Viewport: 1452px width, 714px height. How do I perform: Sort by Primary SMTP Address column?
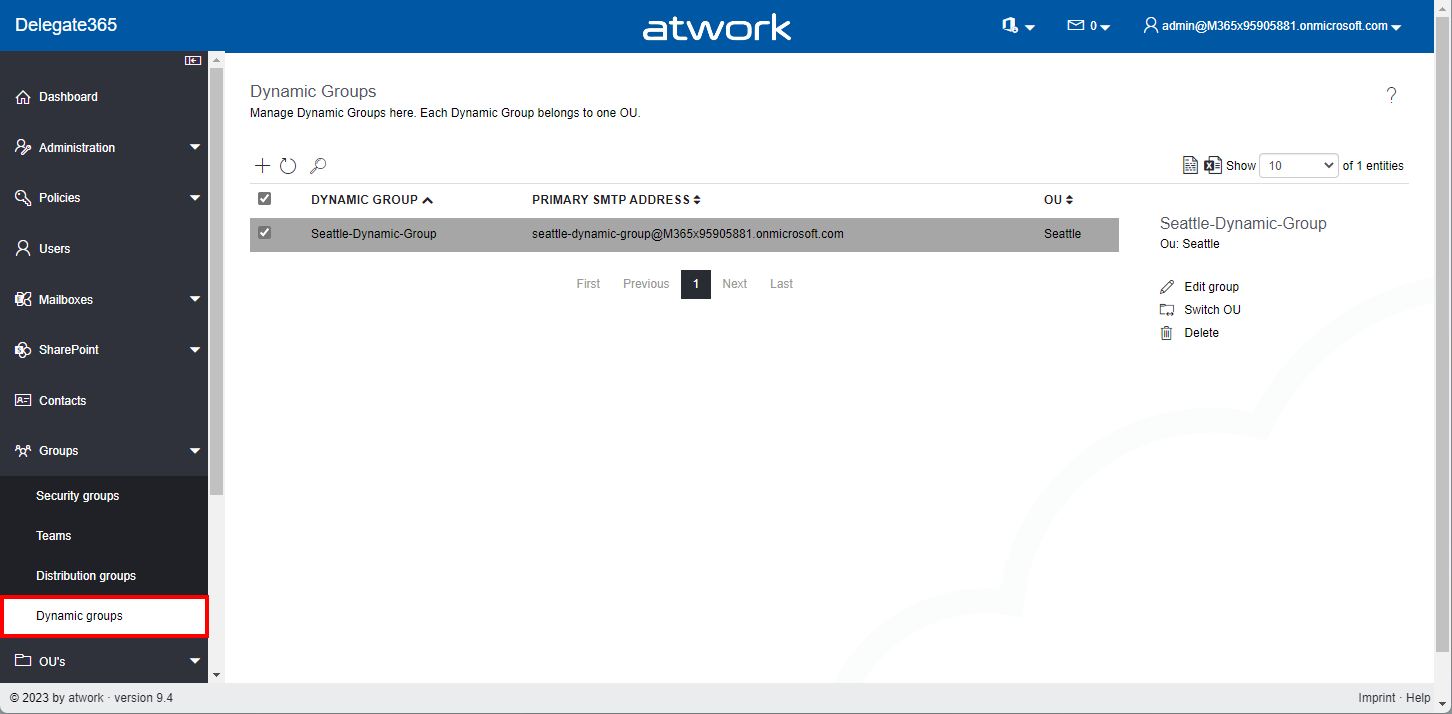tap(616, 200)
